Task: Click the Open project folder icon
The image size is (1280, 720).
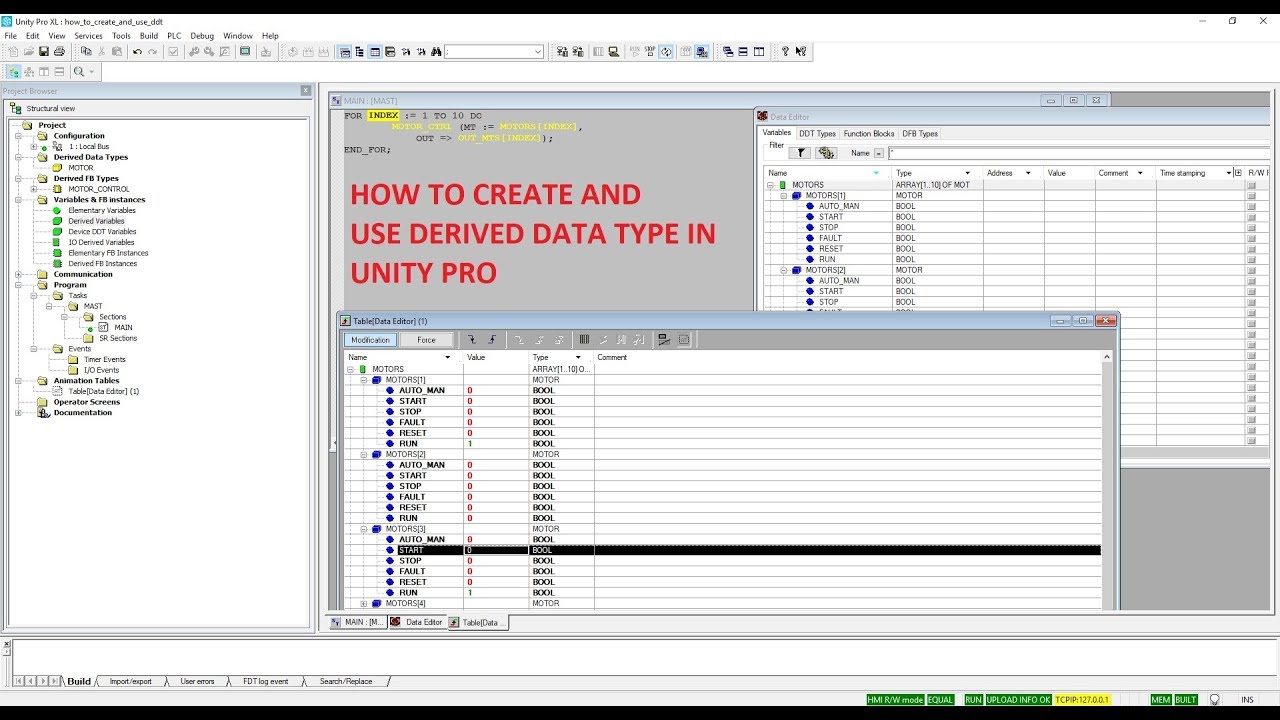Action: 29,52
